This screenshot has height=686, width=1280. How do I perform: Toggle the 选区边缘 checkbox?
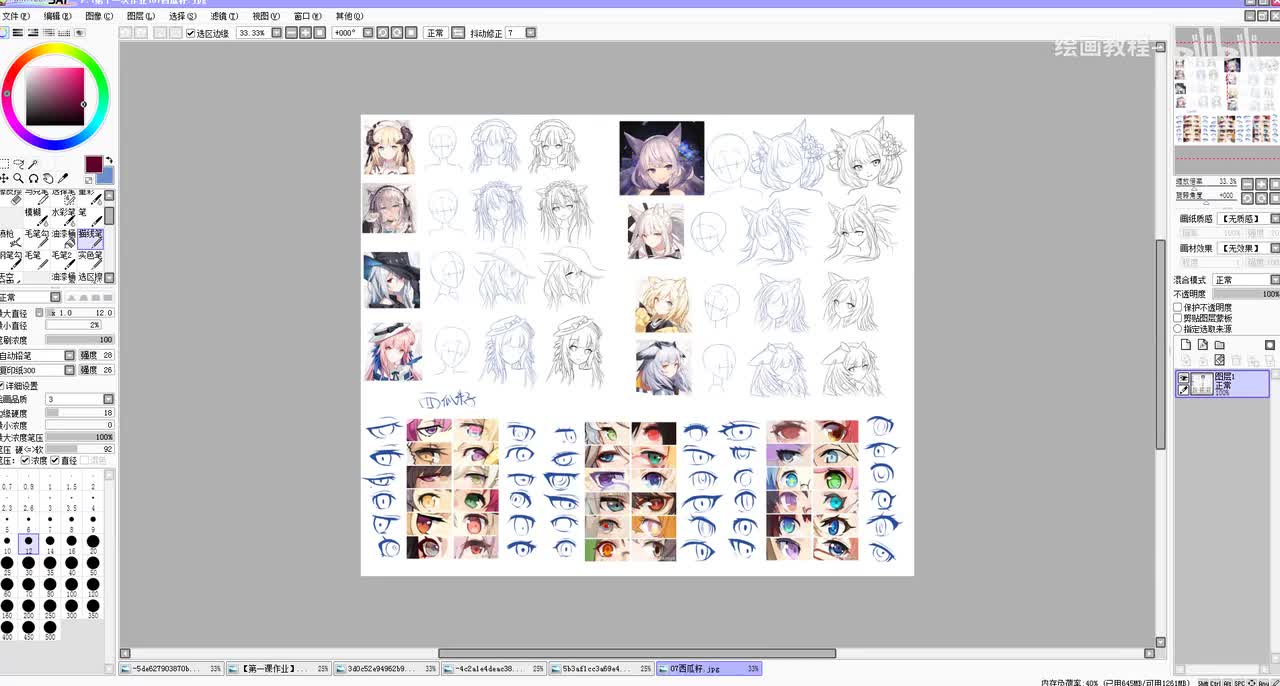click(190, 33)
